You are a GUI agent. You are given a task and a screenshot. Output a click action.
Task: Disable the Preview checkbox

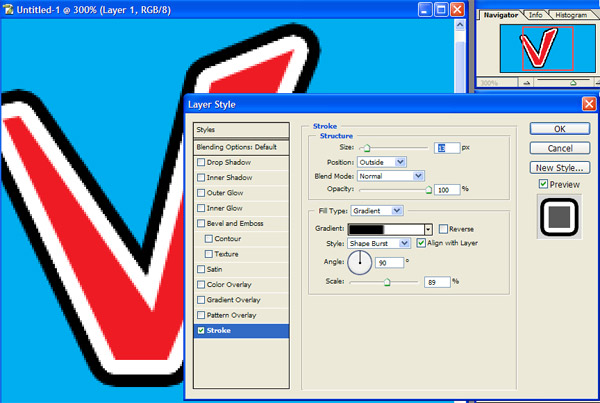pyautogui.click(x=543, y=185)
